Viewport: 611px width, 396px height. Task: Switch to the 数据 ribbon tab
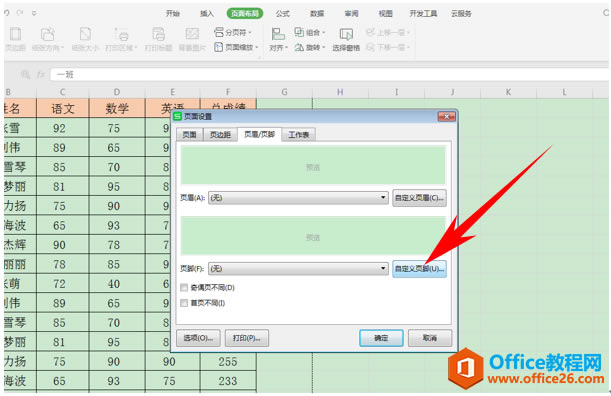[x=317, y=14]
